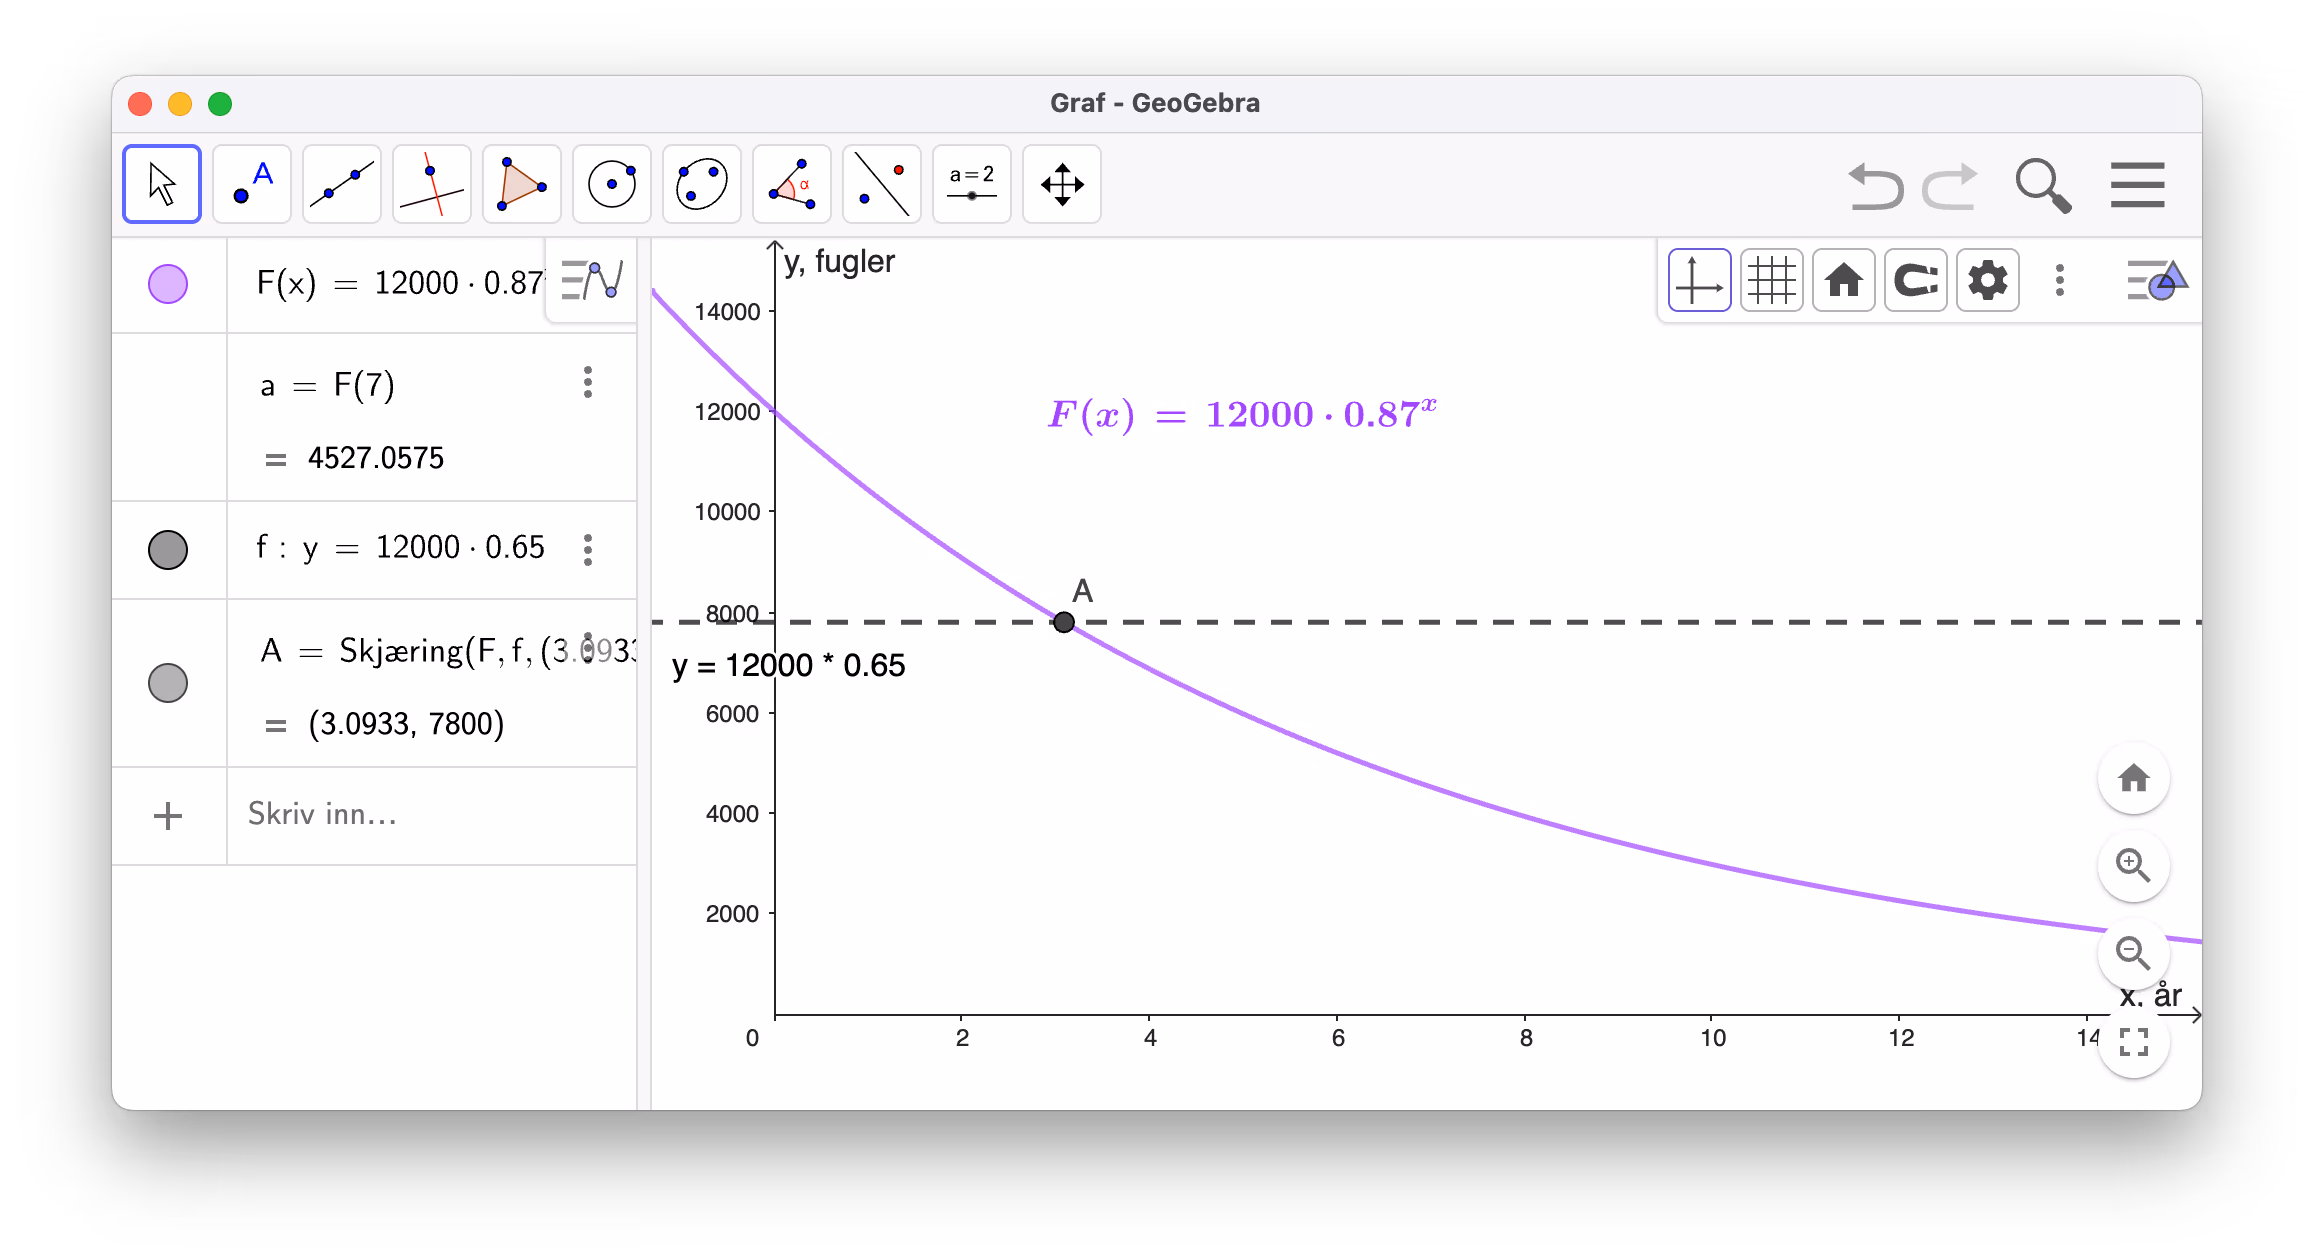Viewport: 2314px width, 1258px height.
Task: Pick the Circle with Center tool
Action: coord(612,184)
